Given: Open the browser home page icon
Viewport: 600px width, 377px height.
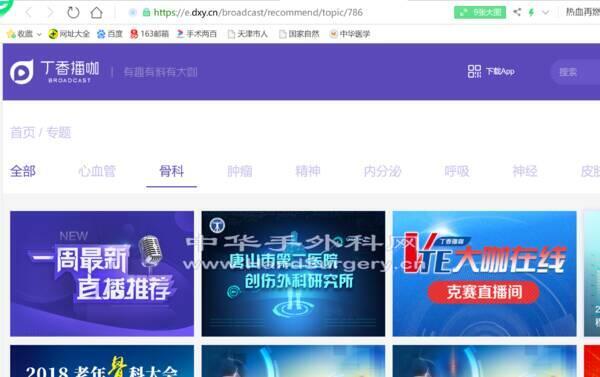Looking at the screenshot, I should coord(96,13).
